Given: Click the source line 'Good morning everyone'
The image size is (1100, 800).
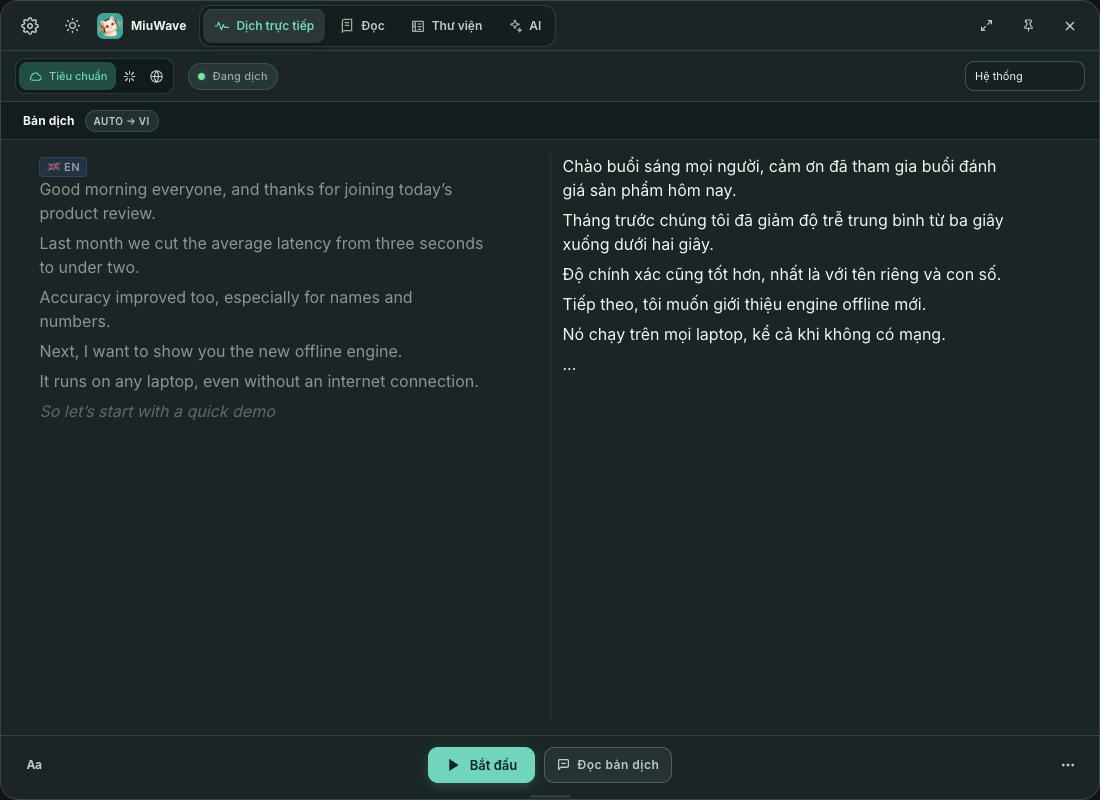Looking at the screenshot, I should 246,201.
